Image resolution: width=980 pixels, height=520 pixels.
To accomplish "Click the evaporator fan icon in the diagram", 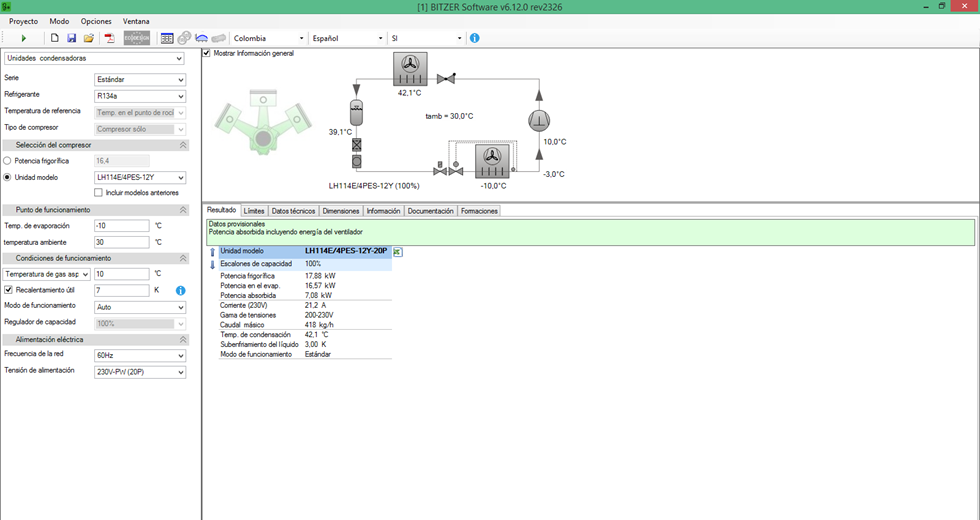I will point(492,161).
